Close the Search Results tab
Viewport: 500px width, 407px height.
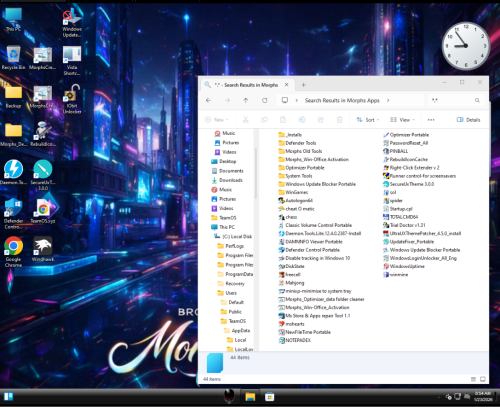(x=286, y=85)
